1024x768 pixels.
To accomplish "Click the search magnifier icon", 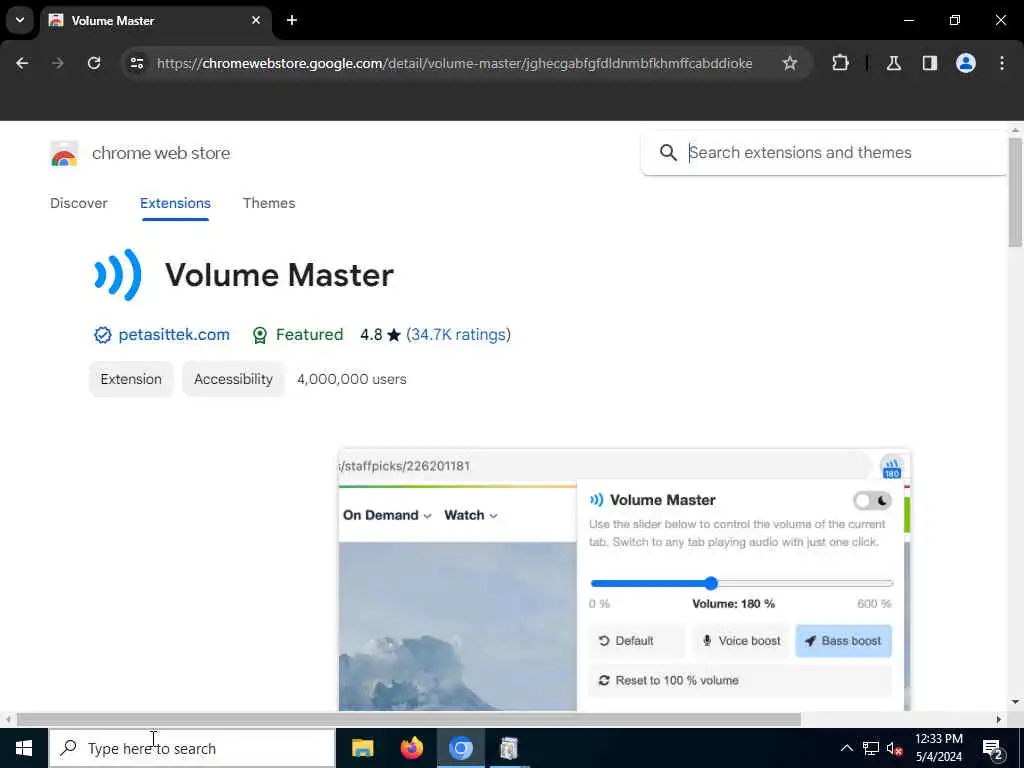I will coord(667,153).
